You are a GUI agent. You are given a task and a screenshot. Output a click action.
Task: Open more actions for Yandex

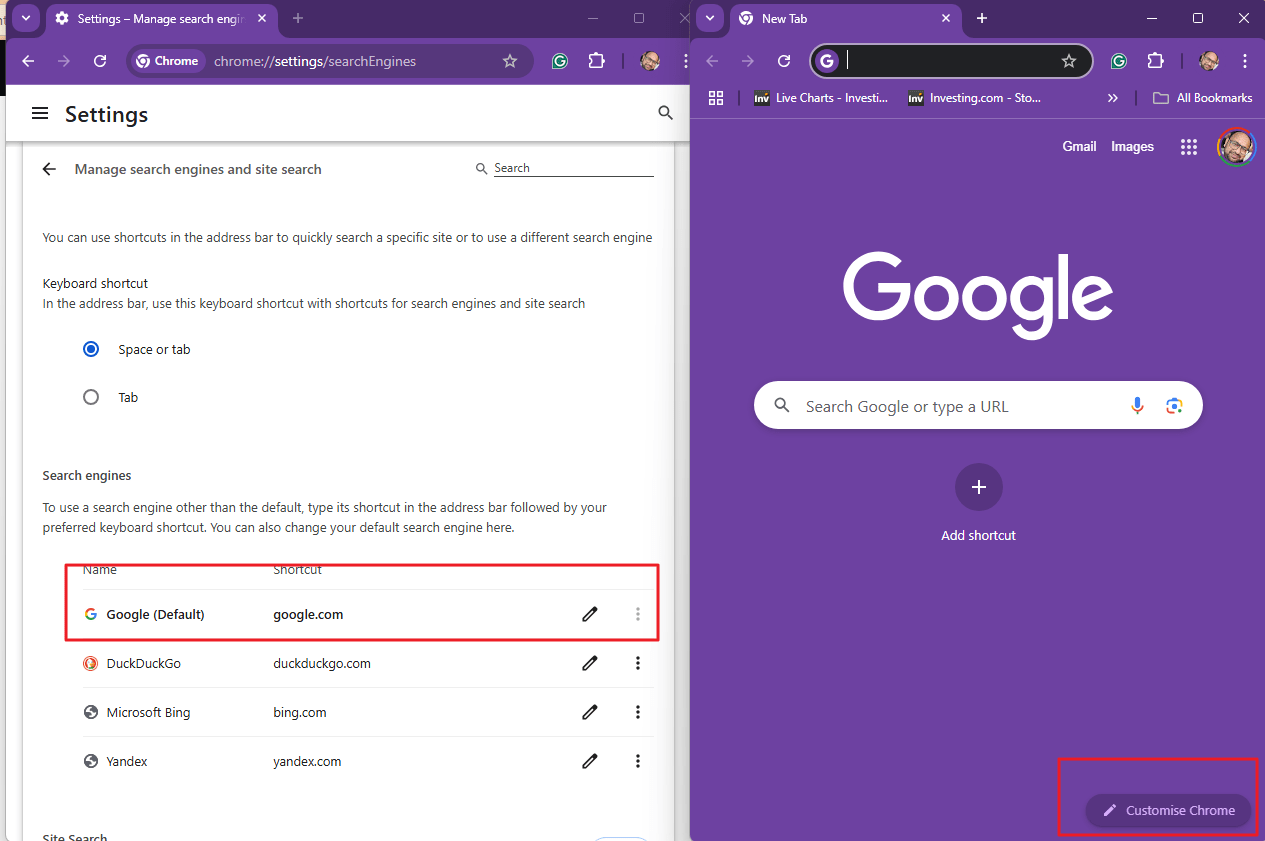[638, 761]
